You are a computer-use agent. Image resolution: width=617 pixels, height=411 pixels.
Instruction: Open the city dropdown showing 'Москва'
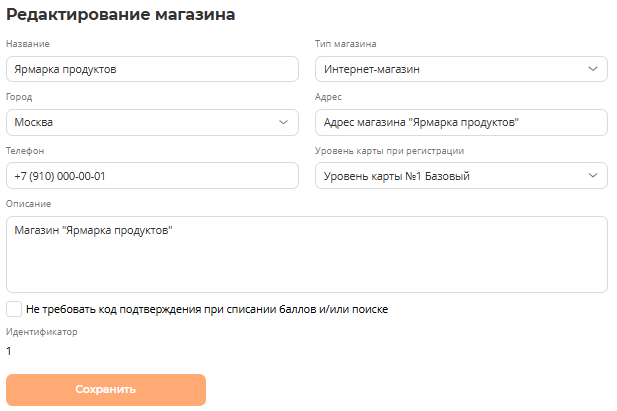pos(140,122)
